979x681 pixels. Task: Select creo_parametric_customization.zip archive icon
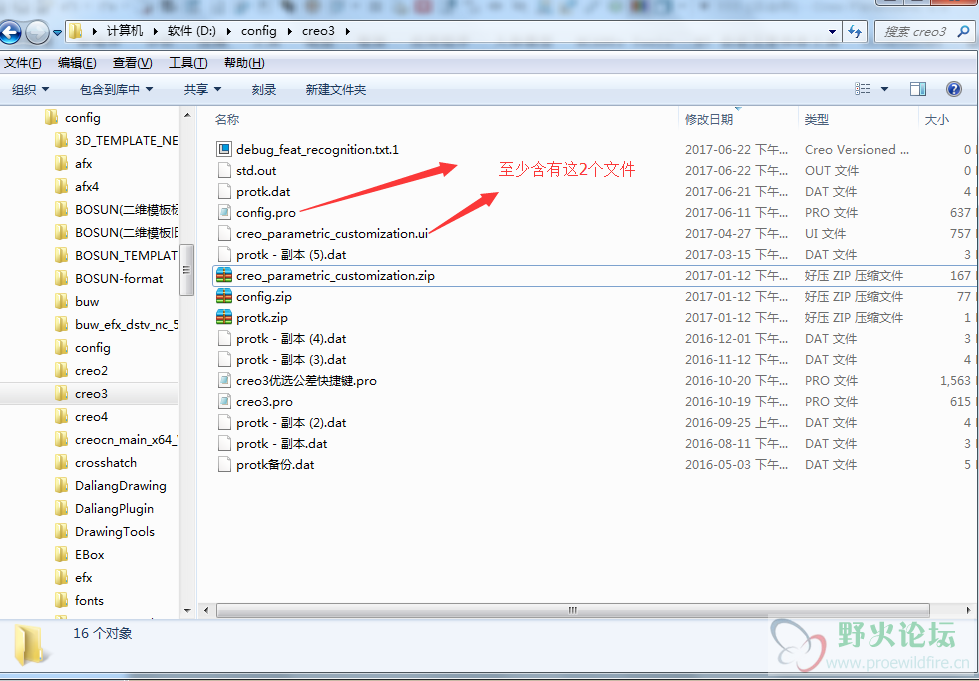[x=224, y=275]
